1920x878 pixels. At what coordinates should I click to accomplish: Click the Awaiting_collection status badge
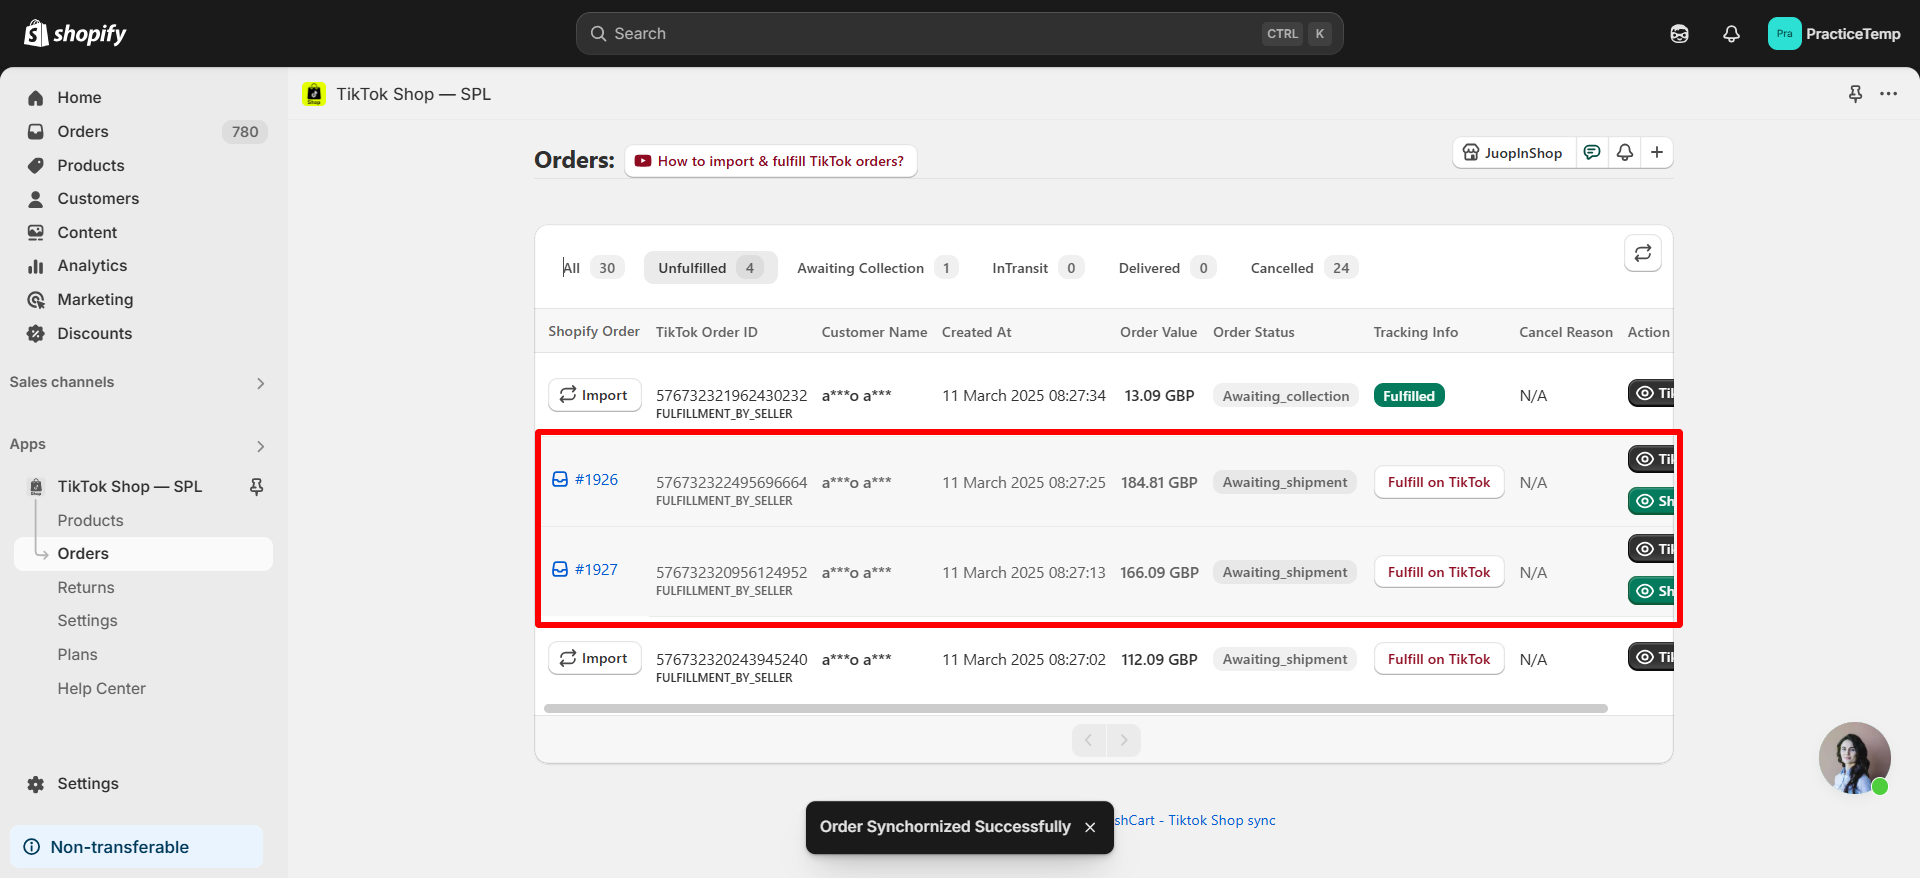pos(1285,396)
